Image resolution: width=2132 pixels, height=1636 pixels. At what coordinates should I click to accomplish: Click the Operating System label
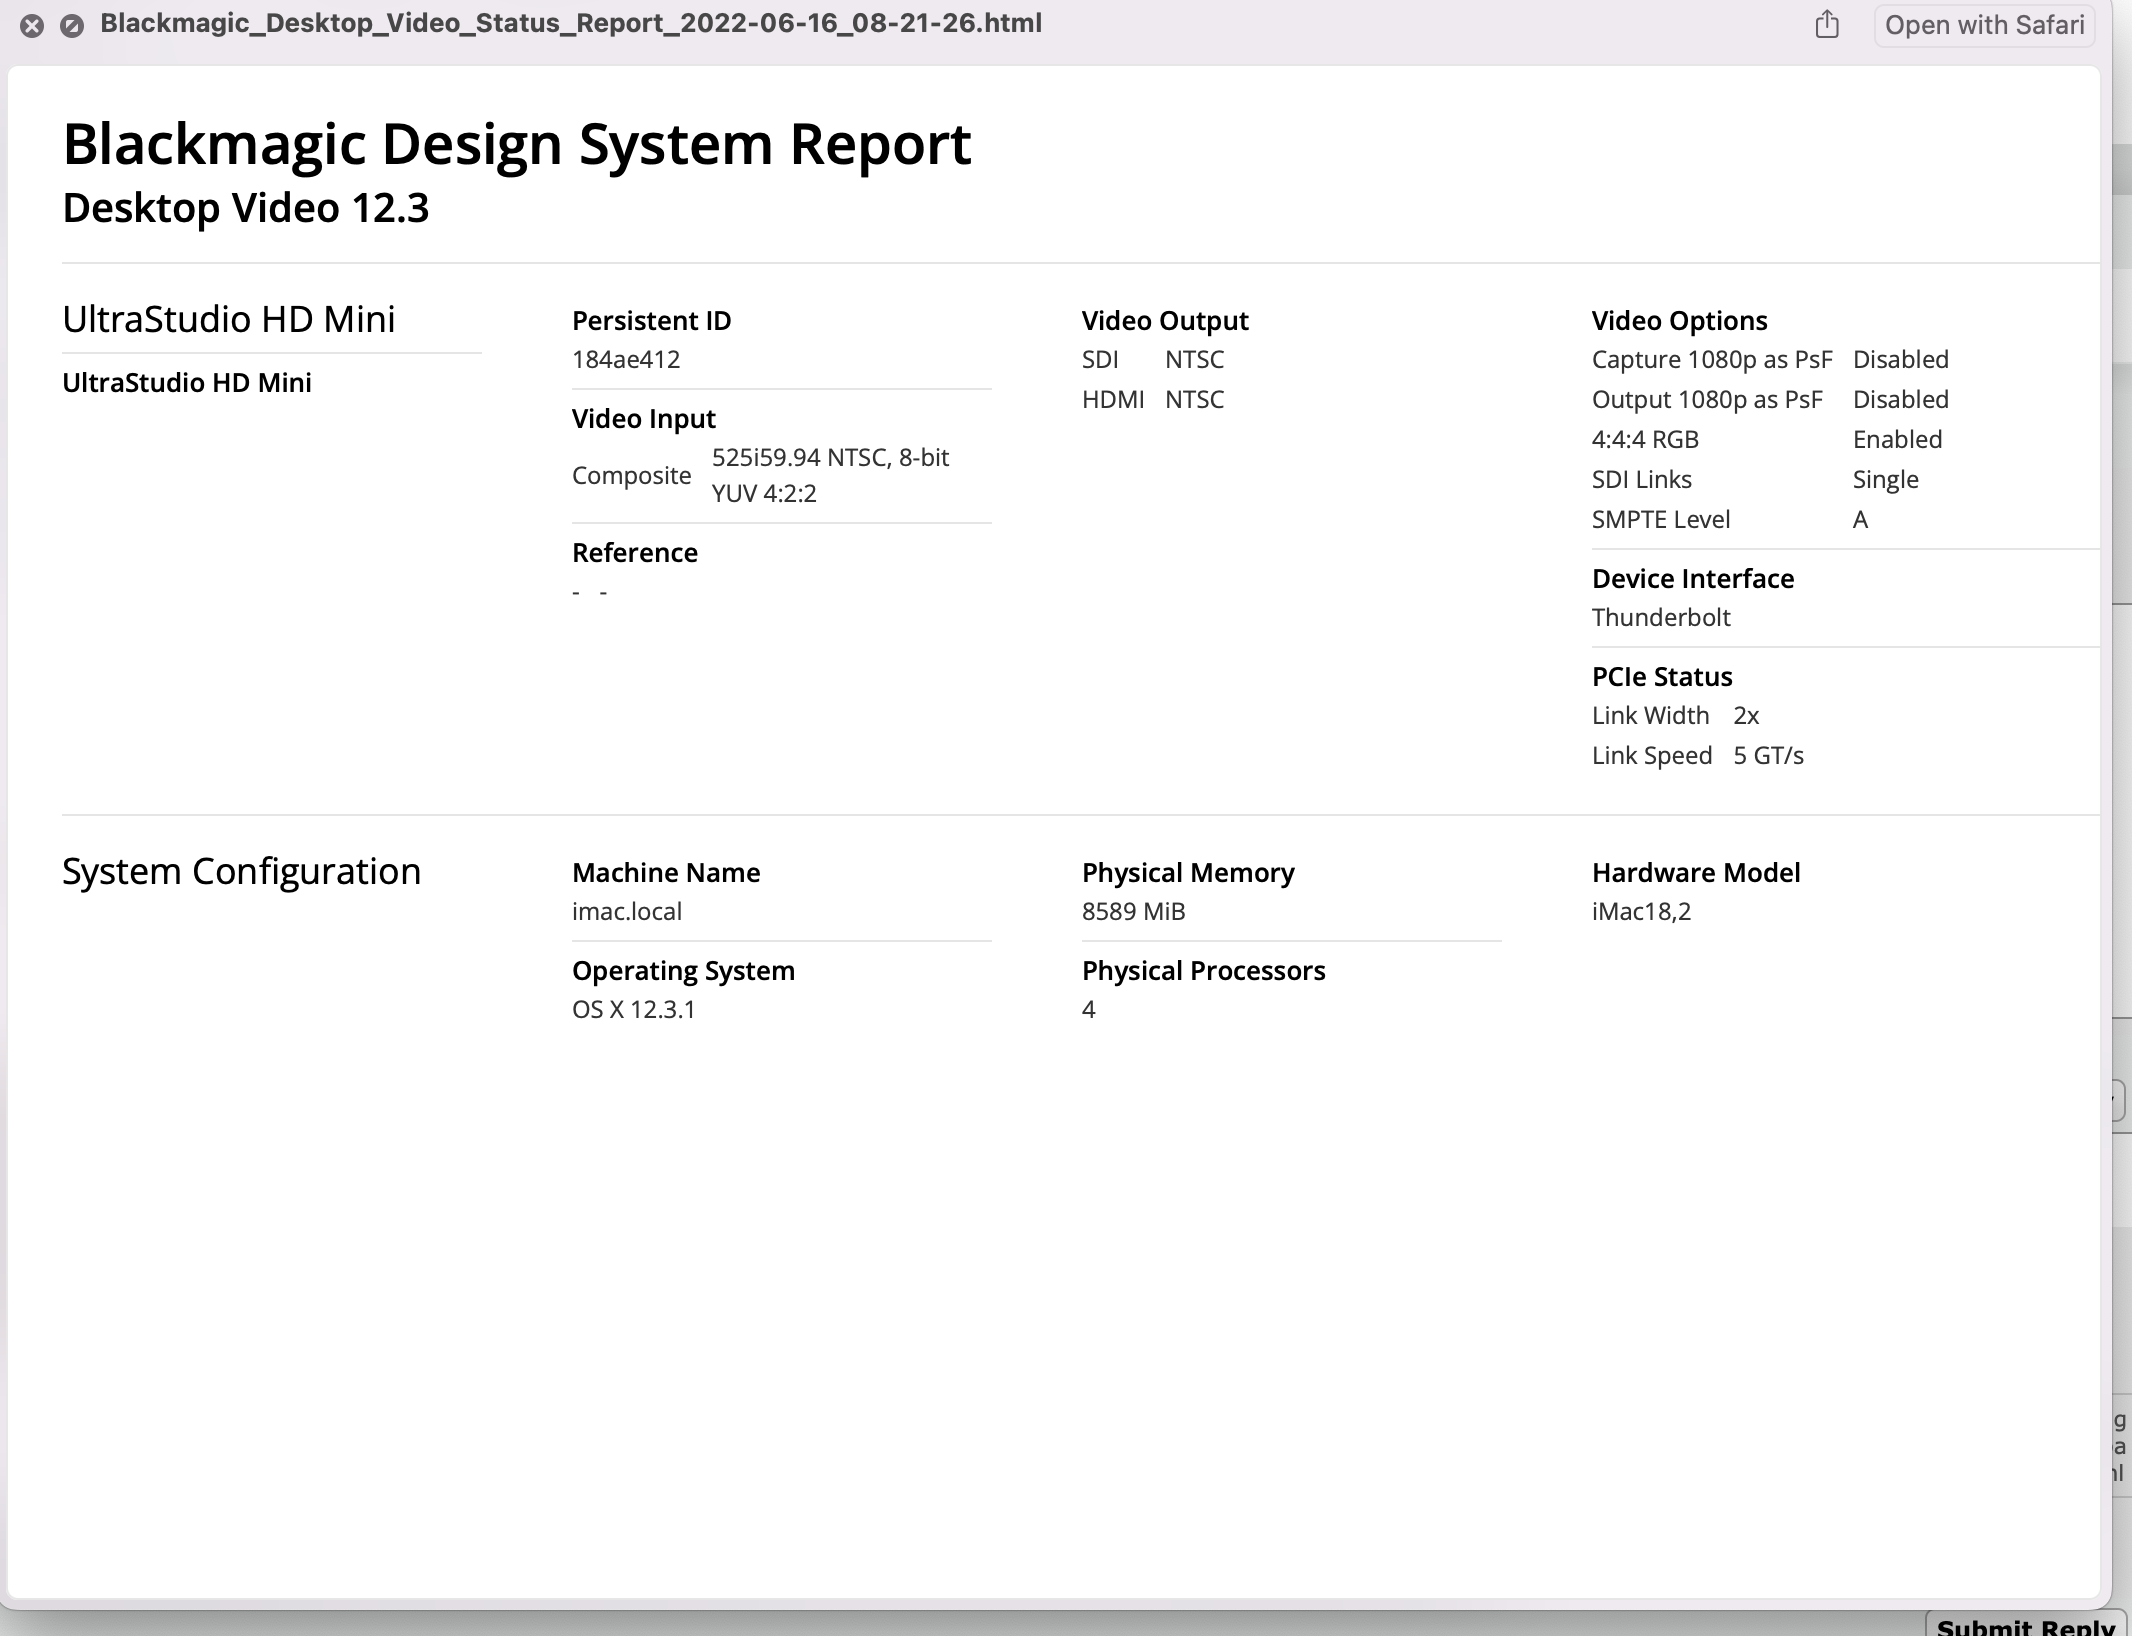[684, 971]
